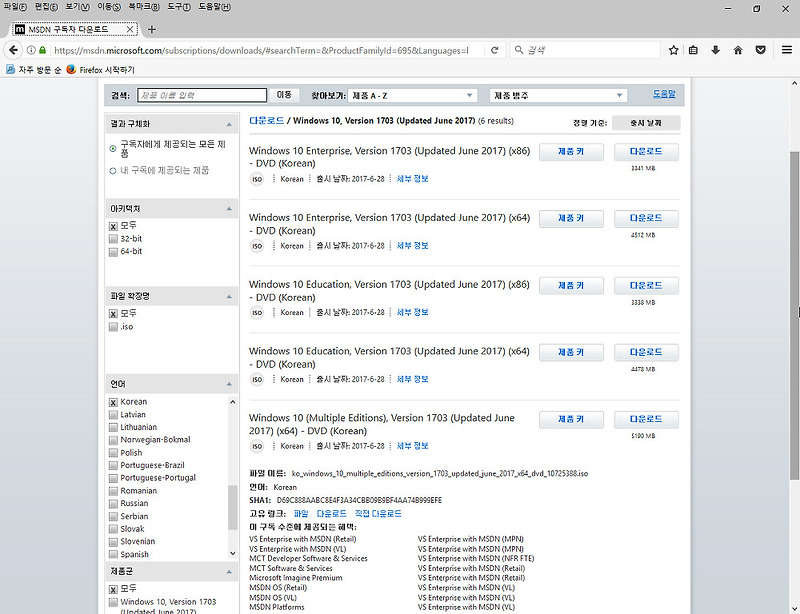The image size is (800, 614).
Task: Click ISO icon of Enterprise x64 entry
Action: click(257, 246)
